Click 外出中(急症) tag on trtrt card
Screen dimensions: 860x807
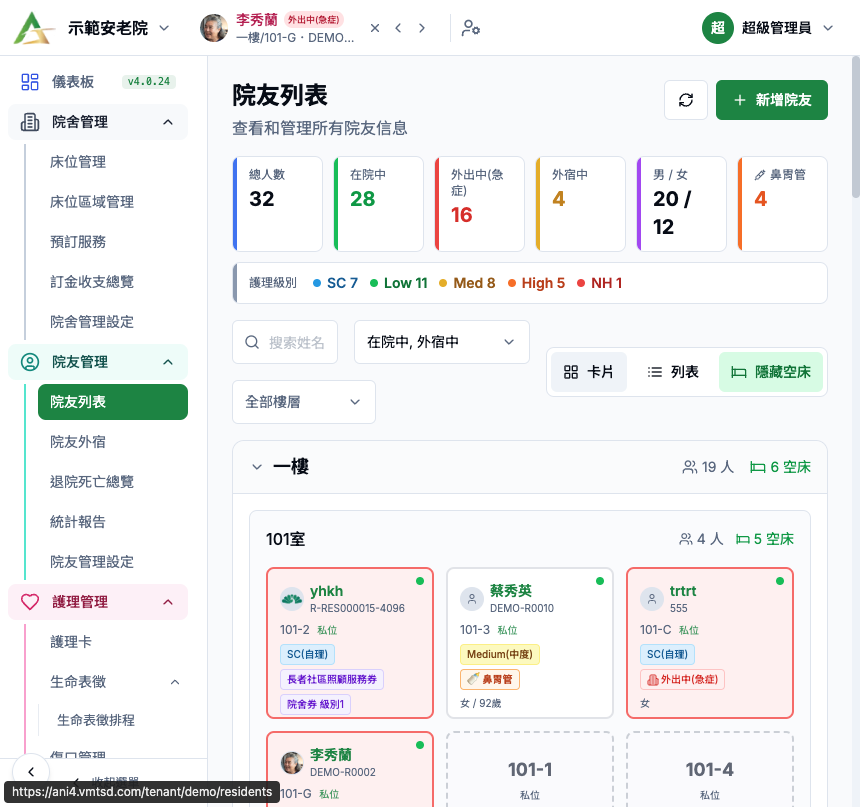(682, 679)
